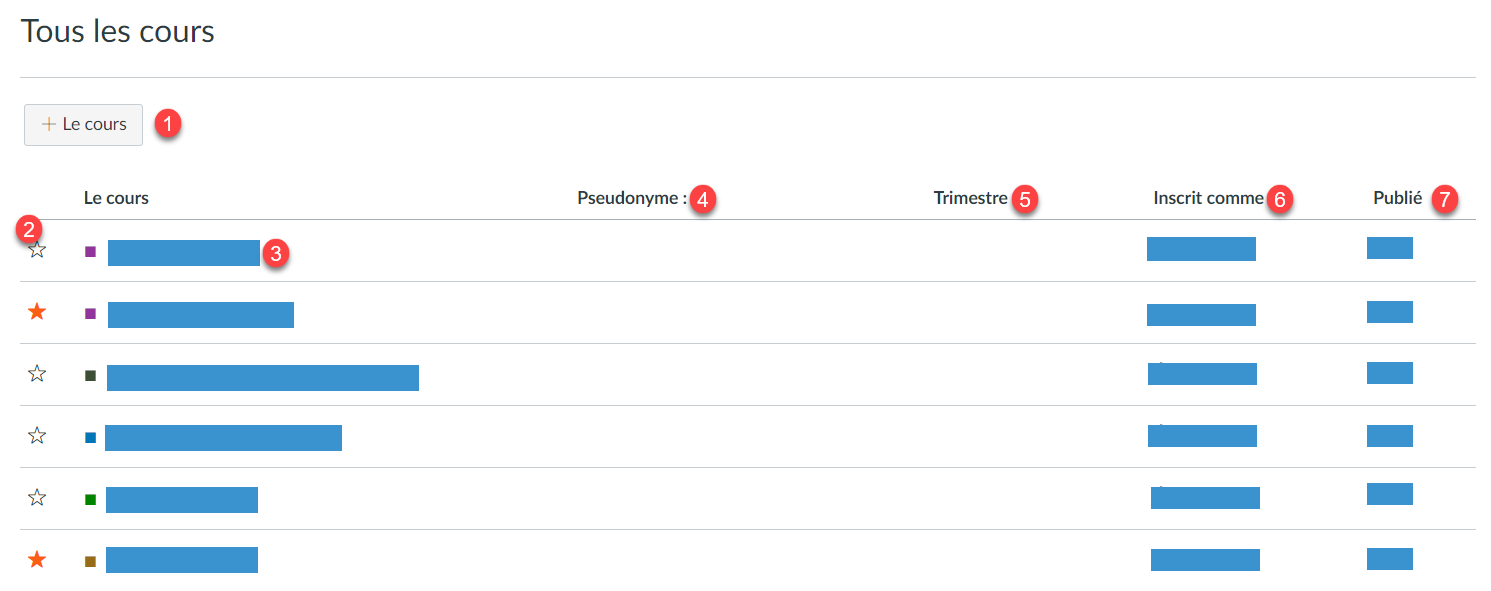Image resolution: width=1491 pixels, height=591 pixels.
Task: Open the first course name link
Action: [184, 253]
